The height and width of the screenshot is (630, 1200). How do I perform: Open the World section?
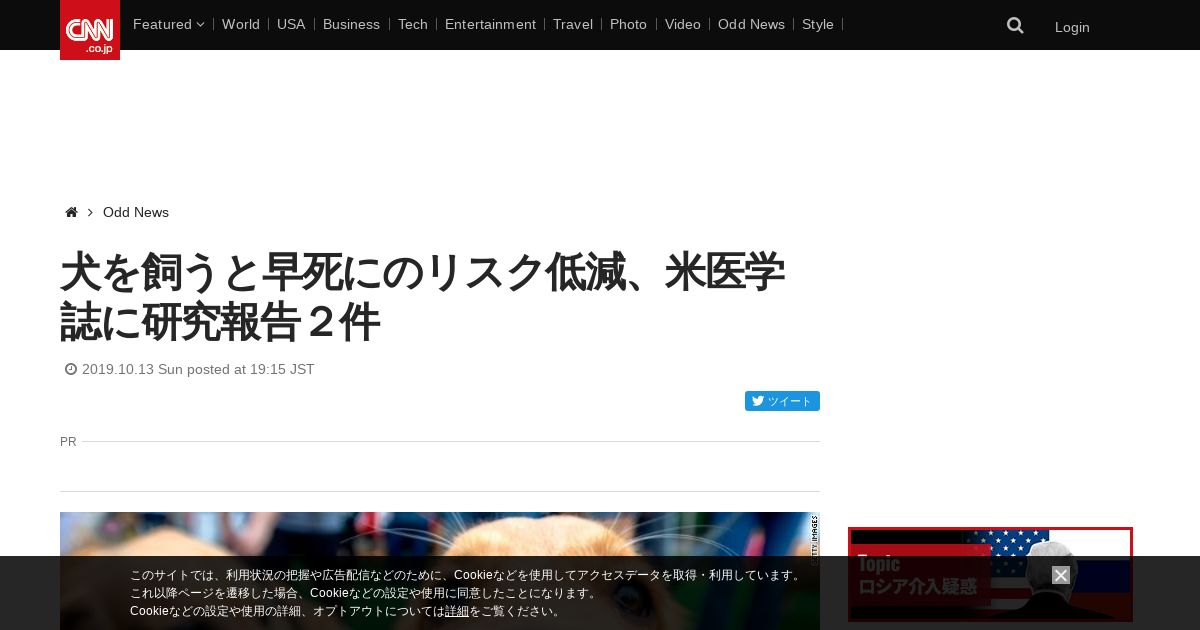click(241, 24)
